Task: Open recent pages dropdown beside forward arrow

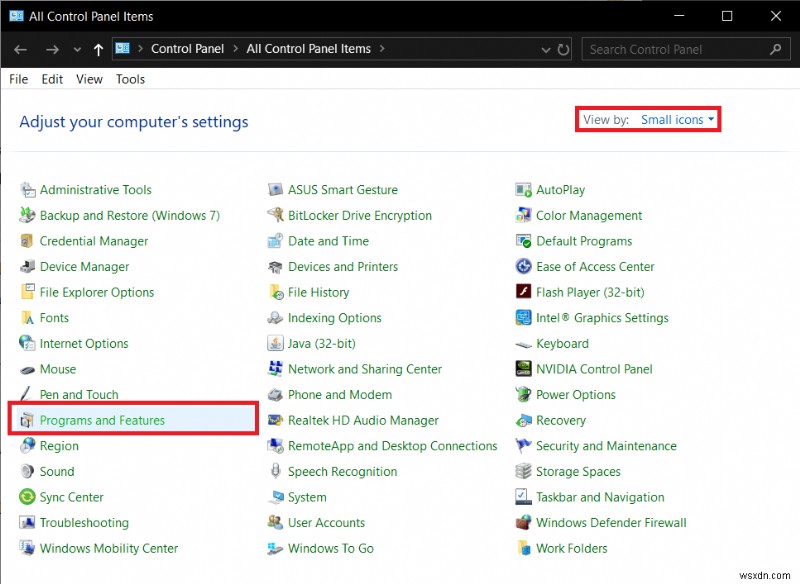Action: (77, 48)
